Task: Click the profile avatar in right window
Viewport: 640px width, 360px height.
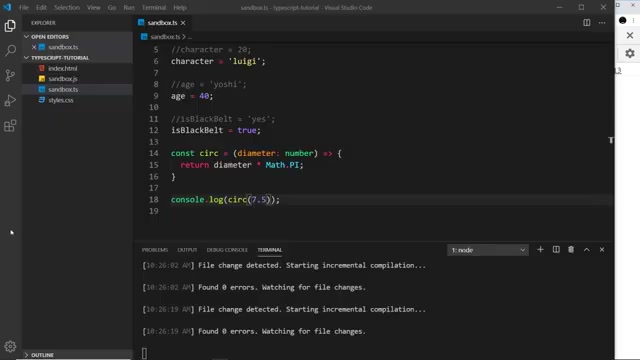Action: pyautogui.click(x=622, y=20)
